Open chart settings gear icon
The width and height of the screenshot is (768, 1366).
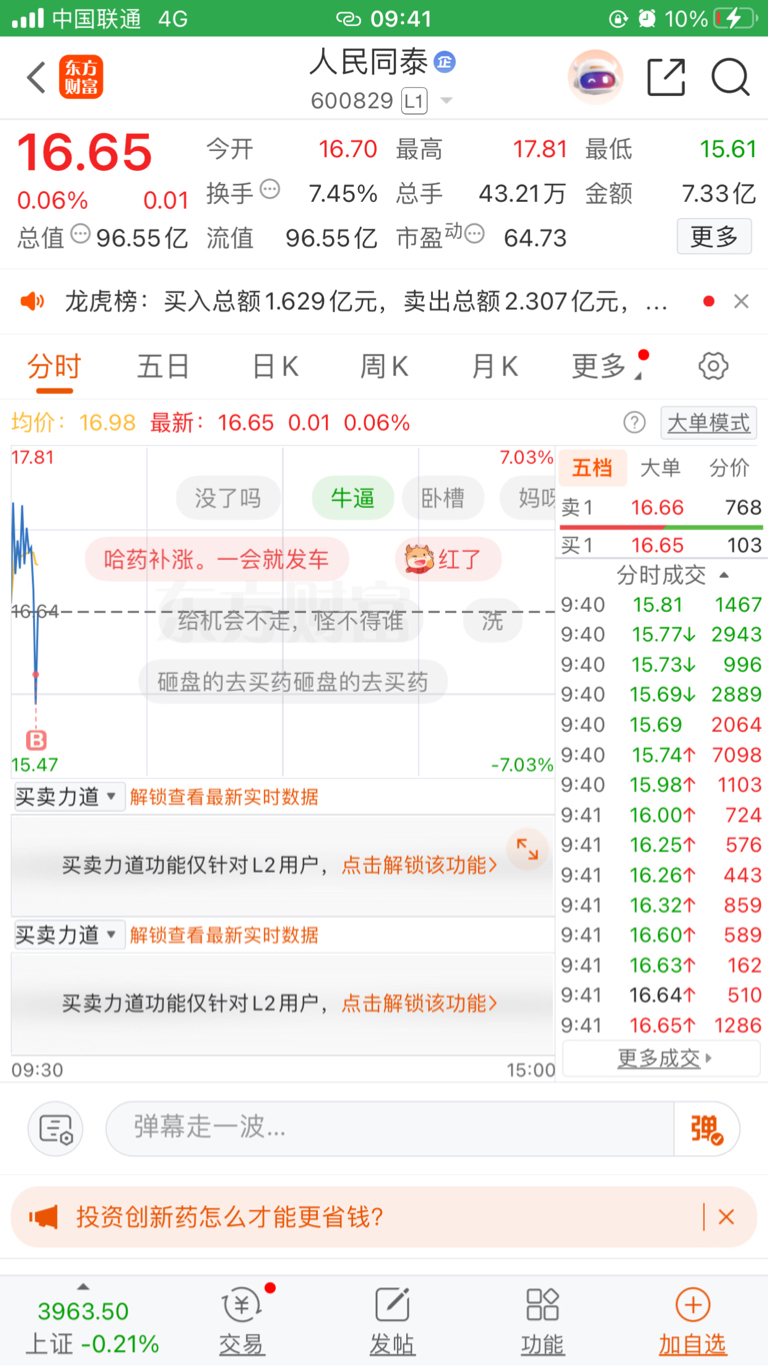pyautogui.click(x=713, y=366)
